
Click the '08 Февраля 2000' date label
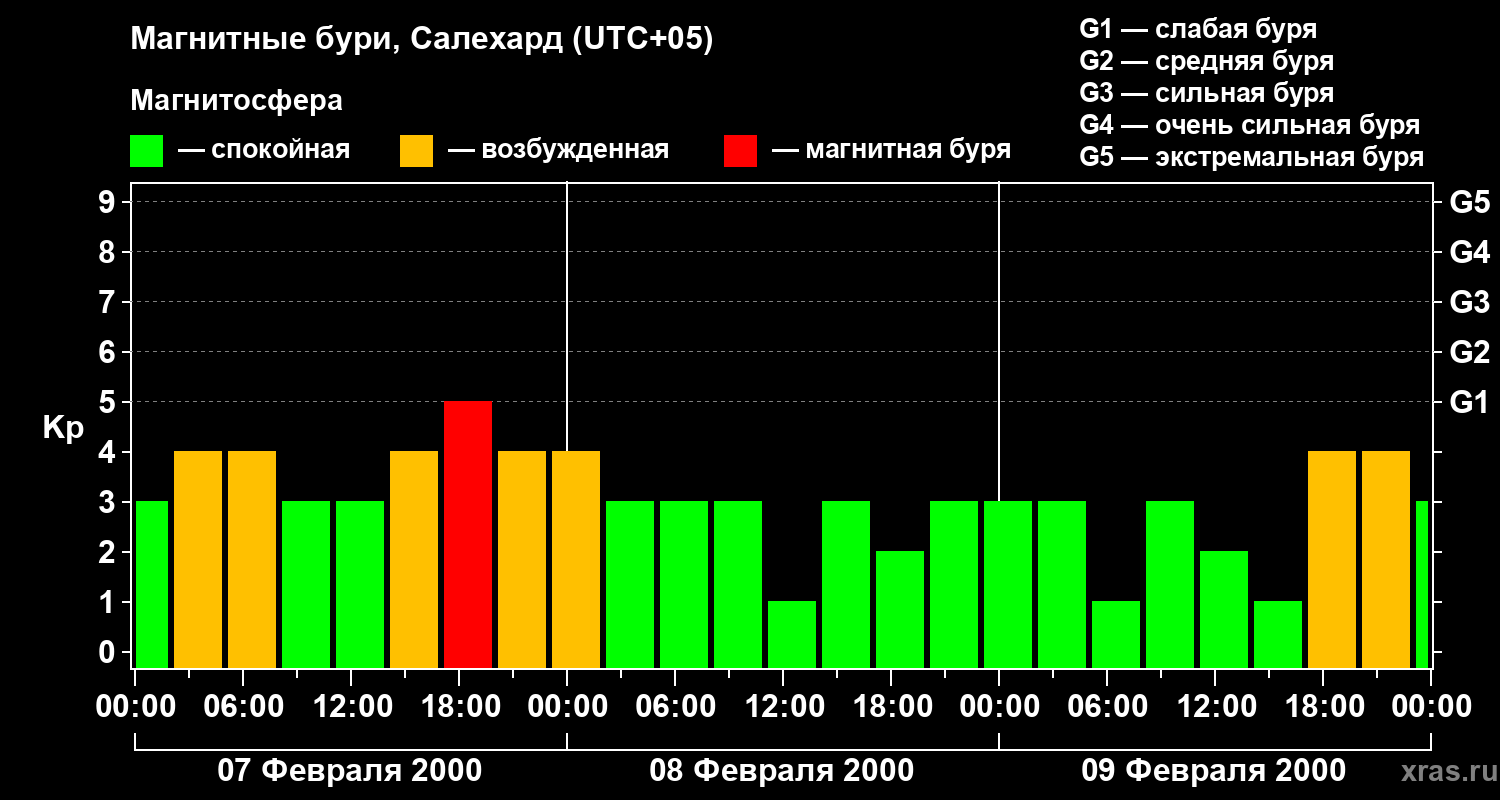pyautogui.click(x=782, y=771)
